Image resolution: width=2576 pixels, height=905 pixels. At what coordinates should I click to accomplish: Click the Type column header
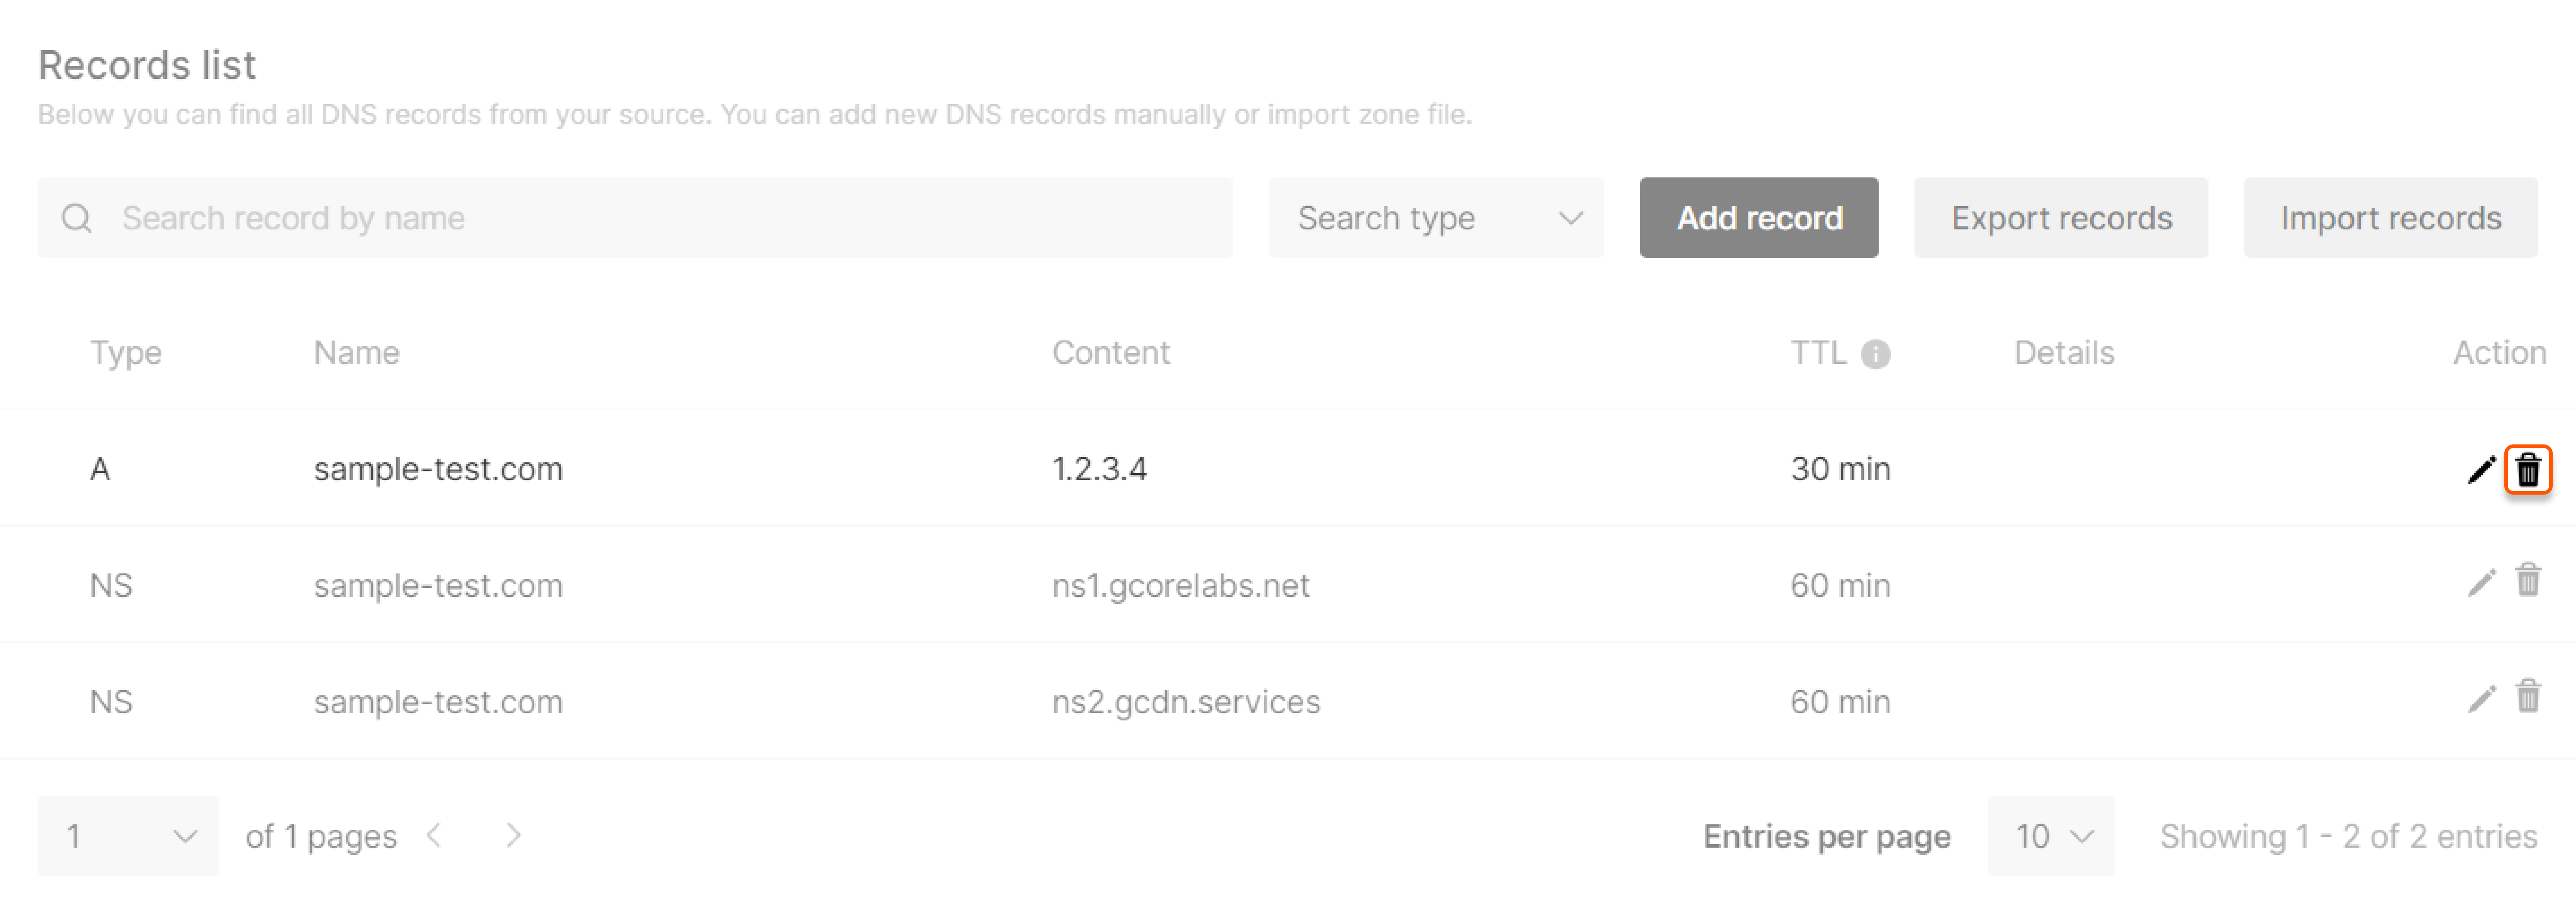point(126,353)
